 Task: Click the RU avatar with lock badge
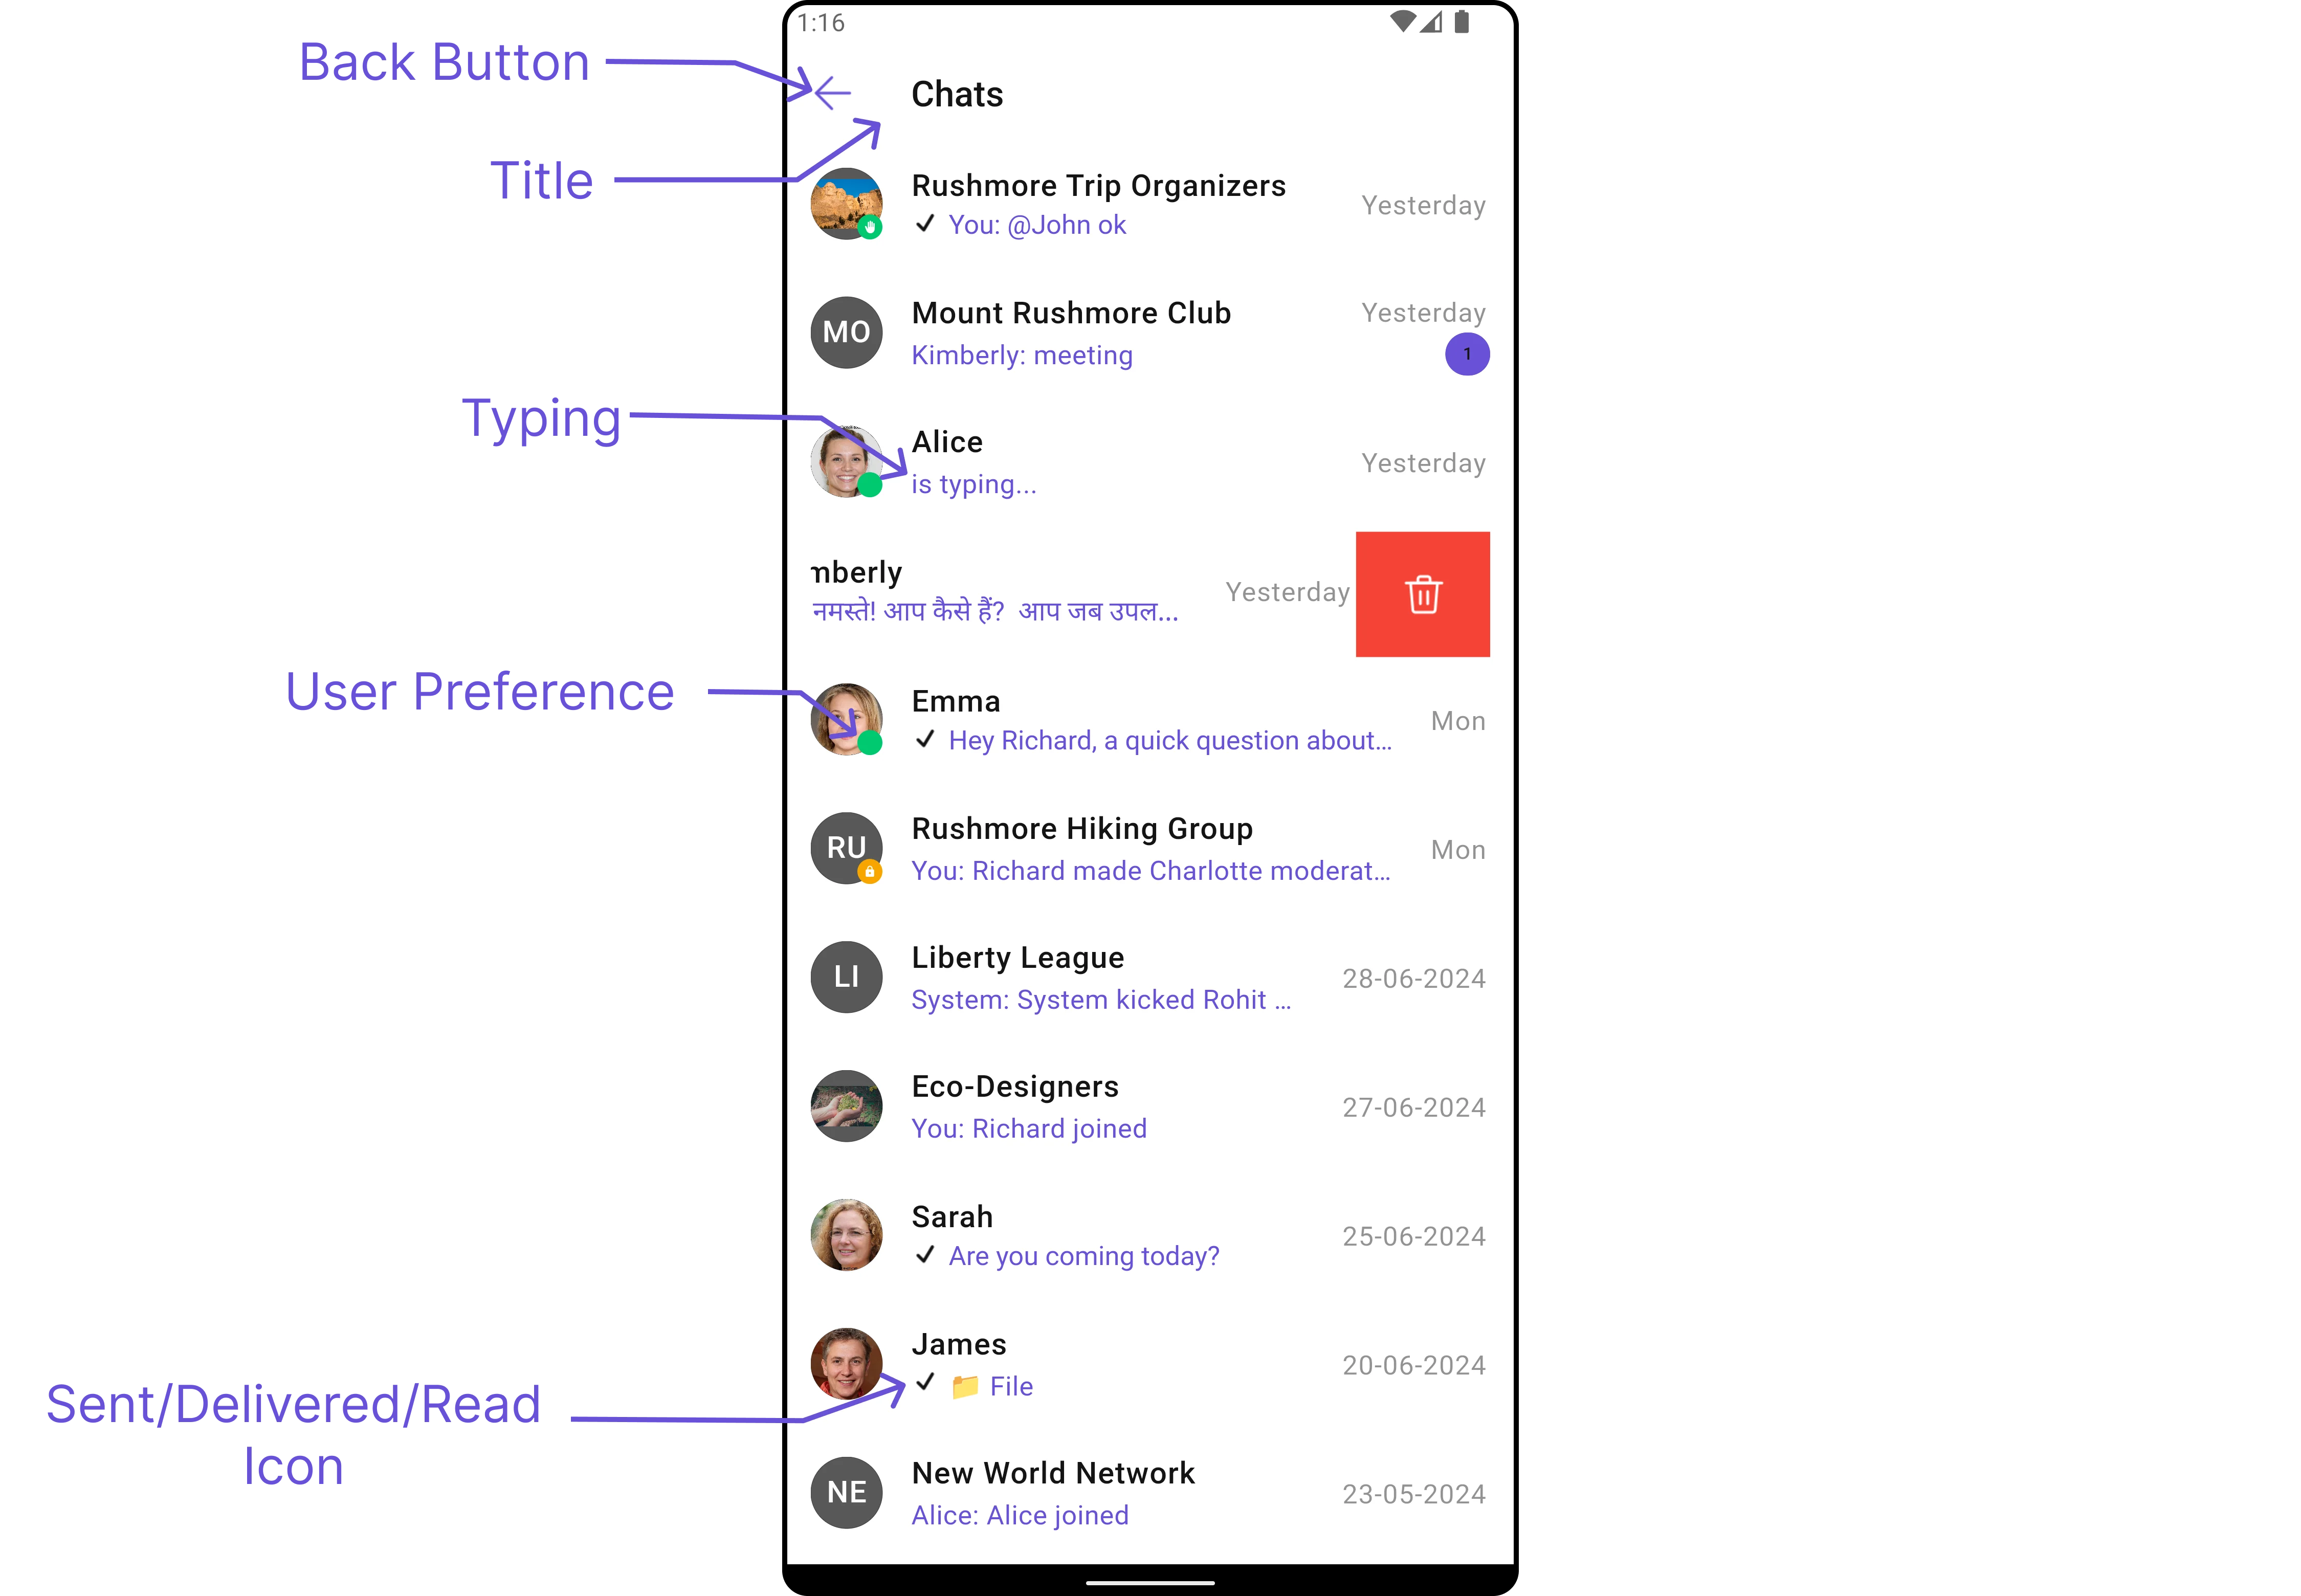click(846, 848)
